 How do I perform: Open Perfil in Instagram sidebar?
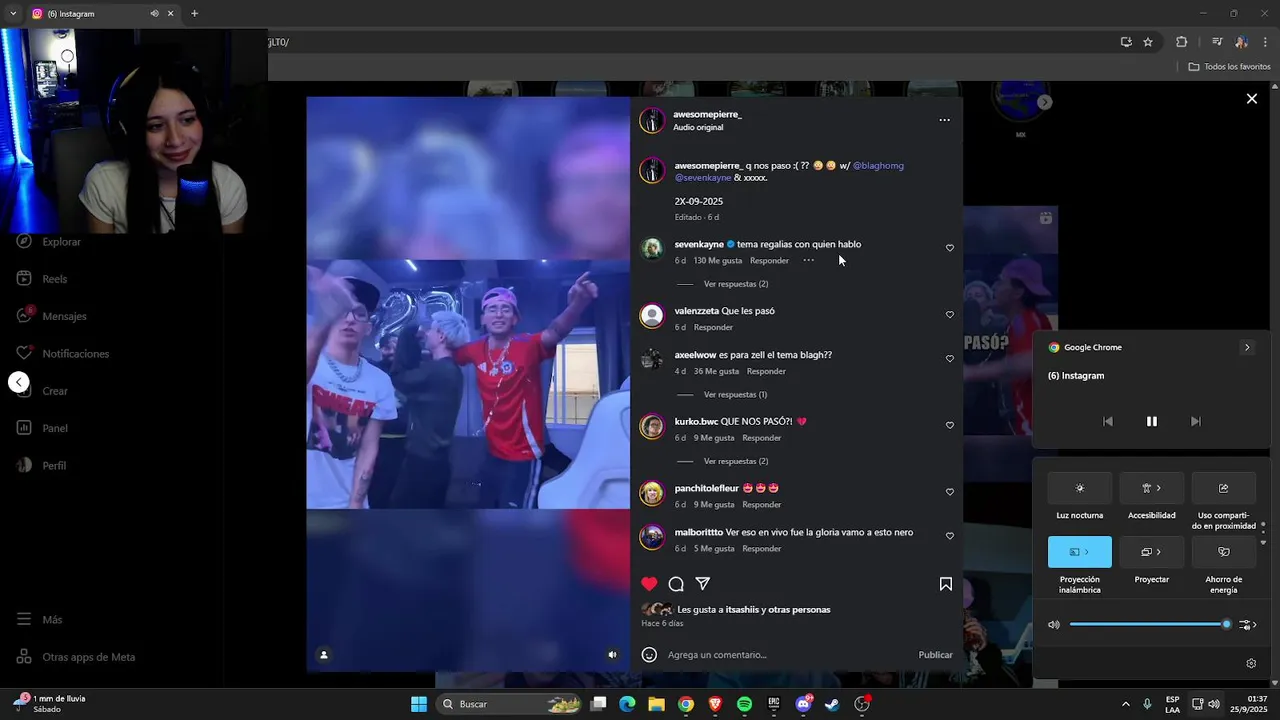coord(43,466)
